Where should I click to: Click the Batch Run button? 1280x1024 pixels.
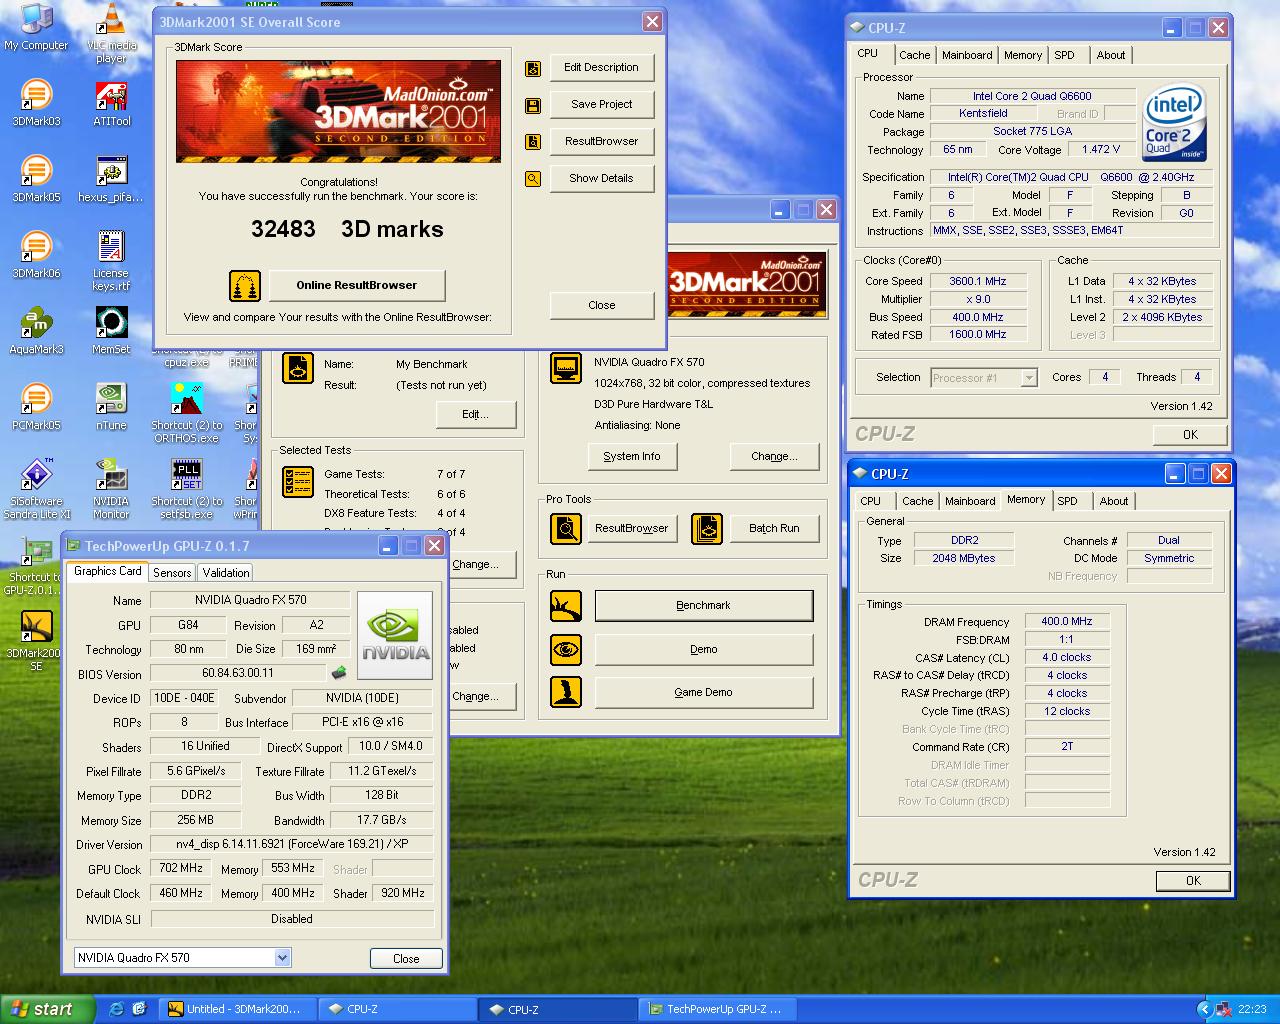pos(774,528)
